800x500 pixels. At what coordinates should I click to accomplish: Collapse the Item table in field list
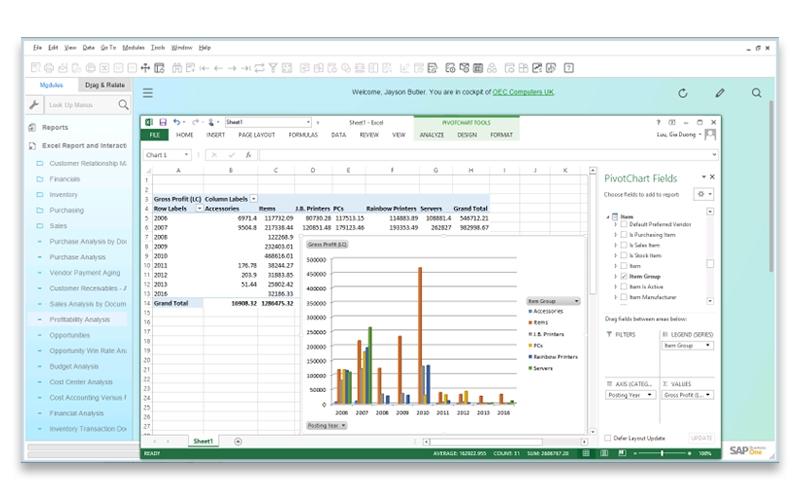tap(608, 217)
